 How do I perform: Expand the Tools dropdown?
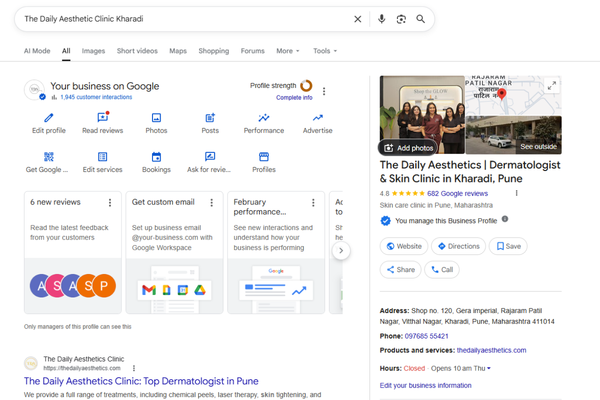325,51
